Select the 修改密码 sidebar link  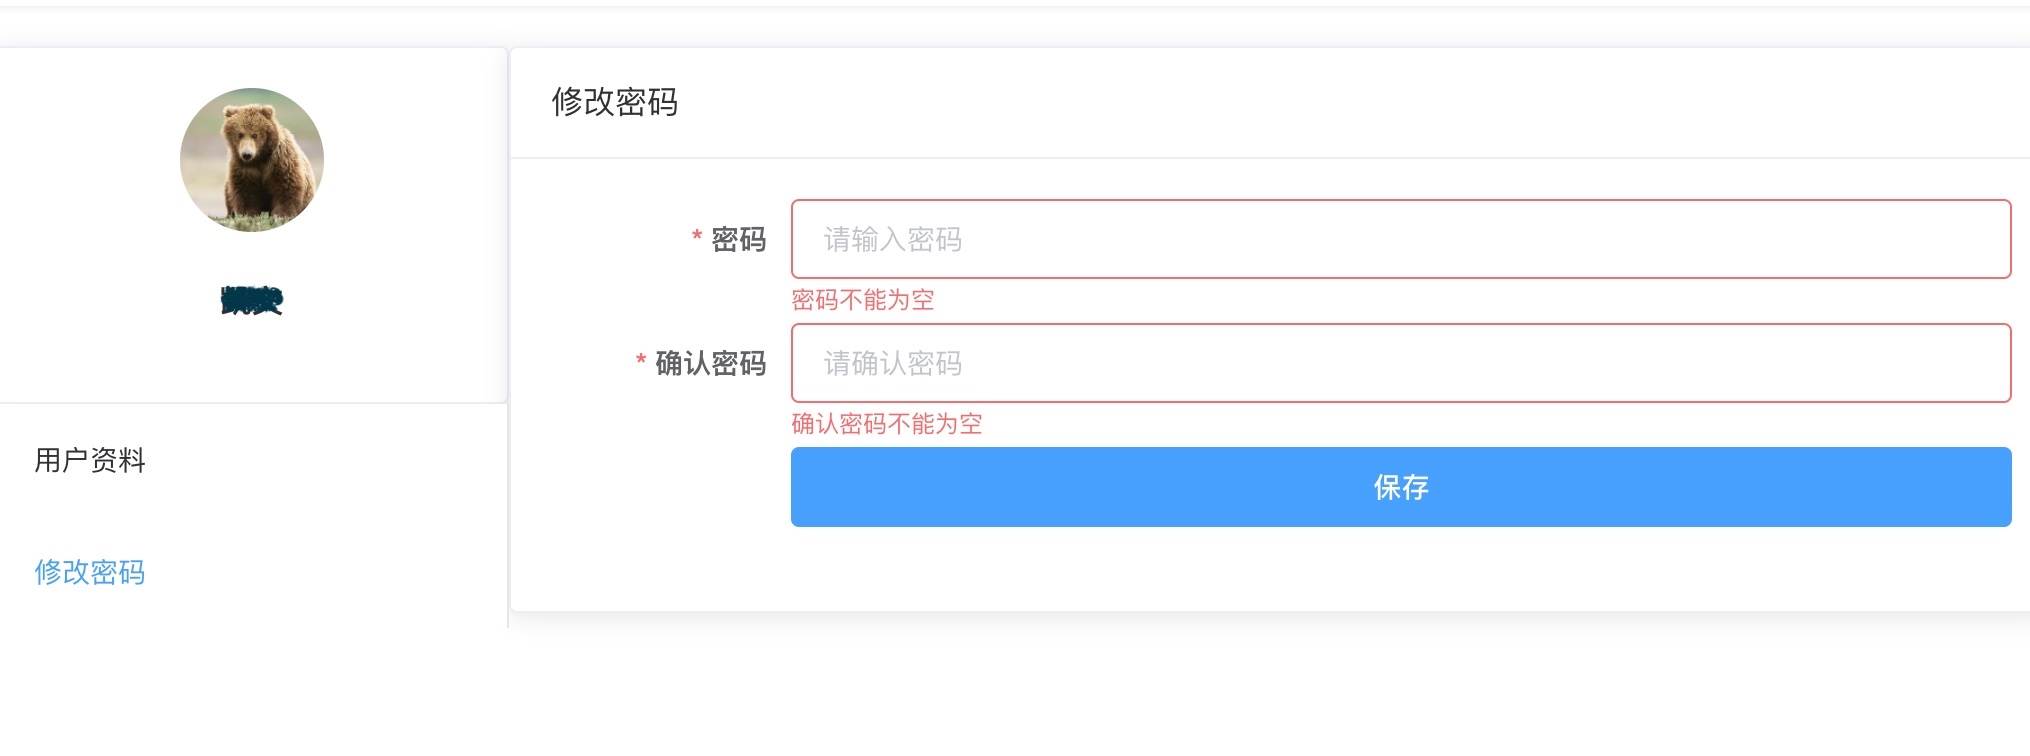point(90,573)
